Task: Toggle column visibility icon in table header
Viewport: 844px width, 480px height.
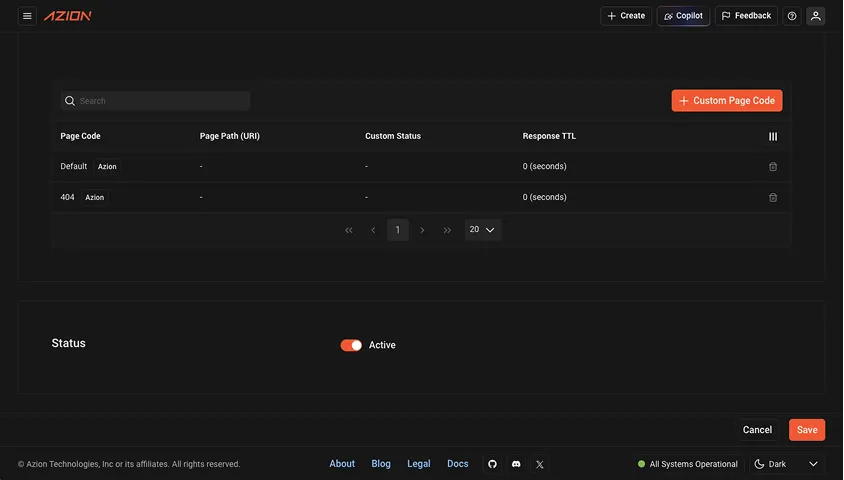Action: [x=773, y=136]
